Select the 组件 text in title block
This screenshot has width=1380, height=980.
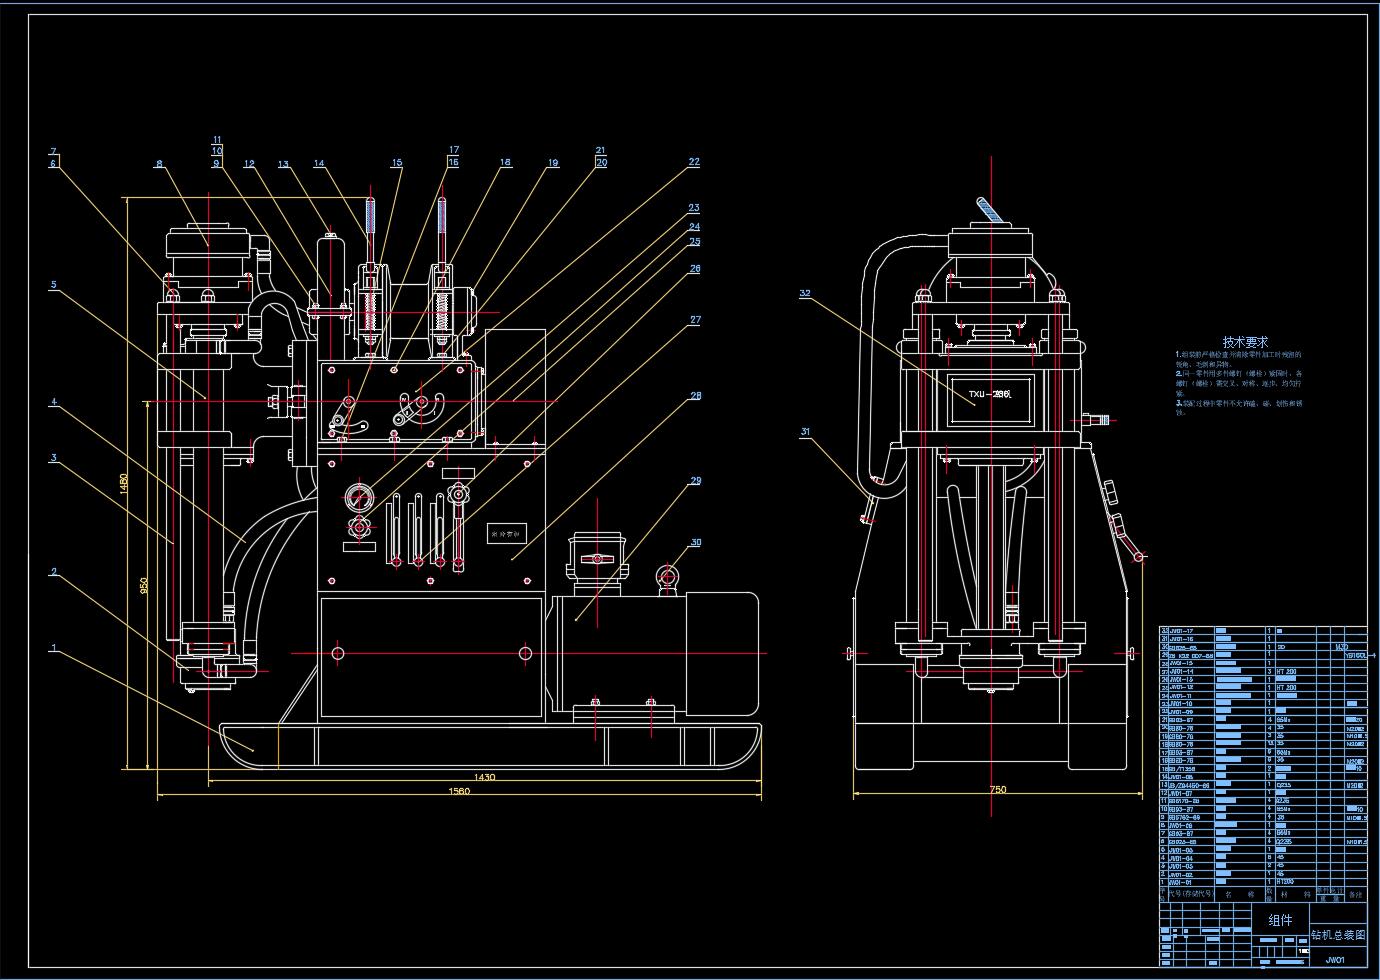[1280, 920]
